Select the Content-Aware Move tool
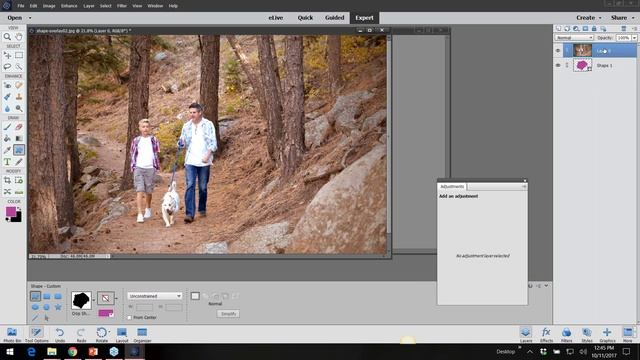640x360 pixels. (7, 192)
